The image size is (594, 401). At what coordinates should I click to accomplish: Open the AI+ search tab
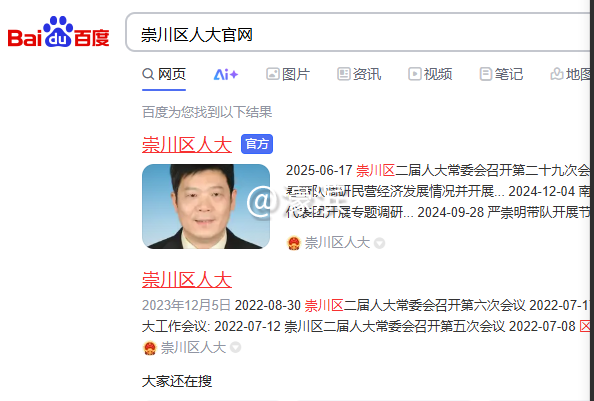226,74
